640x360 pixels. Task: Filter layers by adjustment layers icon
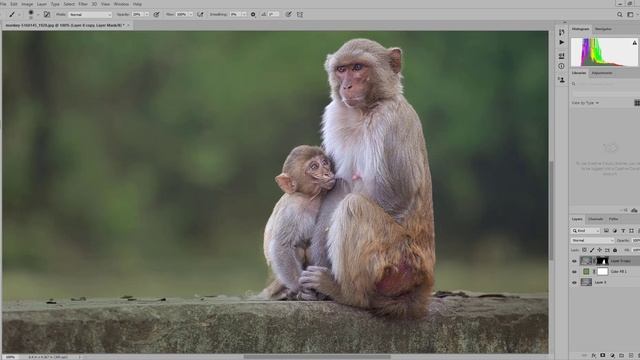tap(615, 231)
